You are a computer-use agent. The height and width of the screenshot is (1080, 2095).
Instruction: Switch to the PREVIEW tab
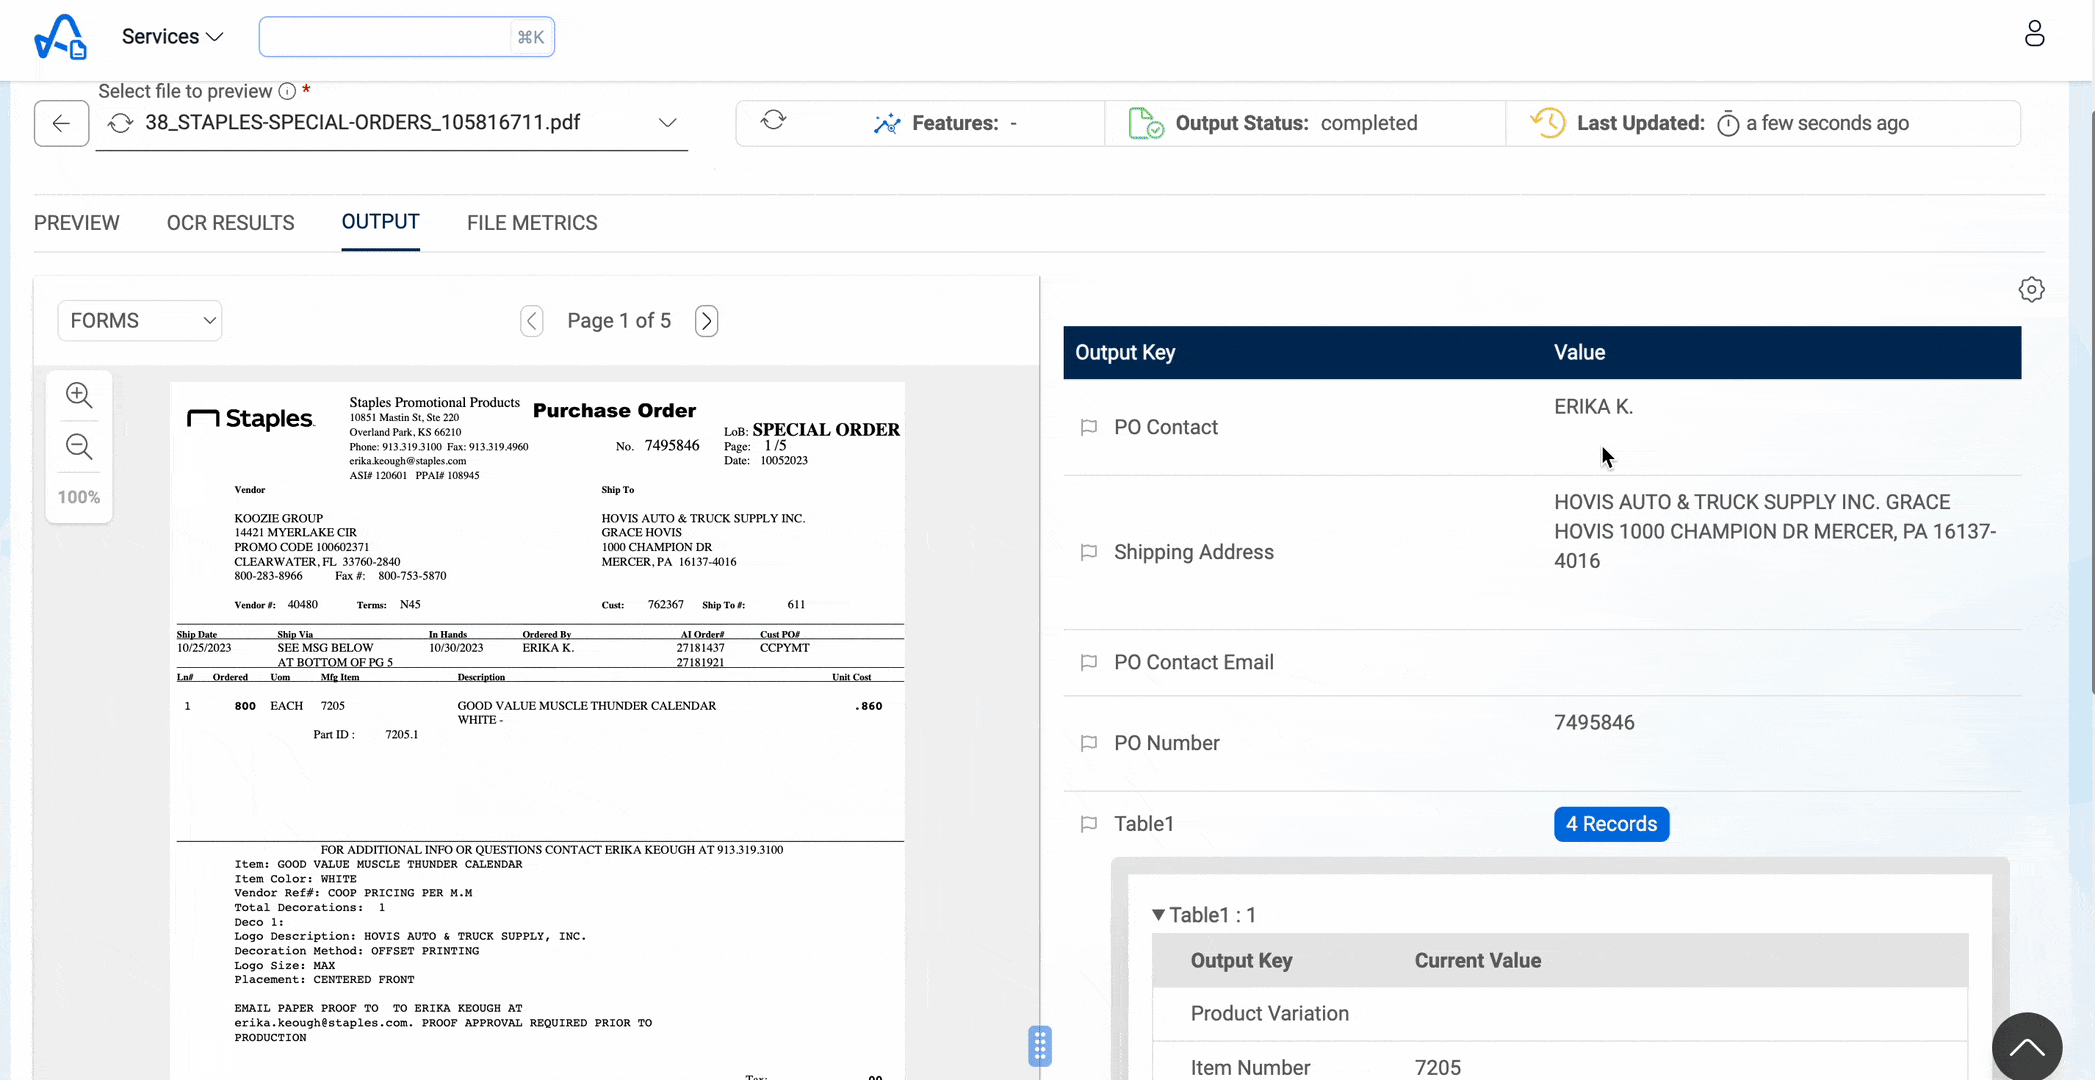click(77, 223)
